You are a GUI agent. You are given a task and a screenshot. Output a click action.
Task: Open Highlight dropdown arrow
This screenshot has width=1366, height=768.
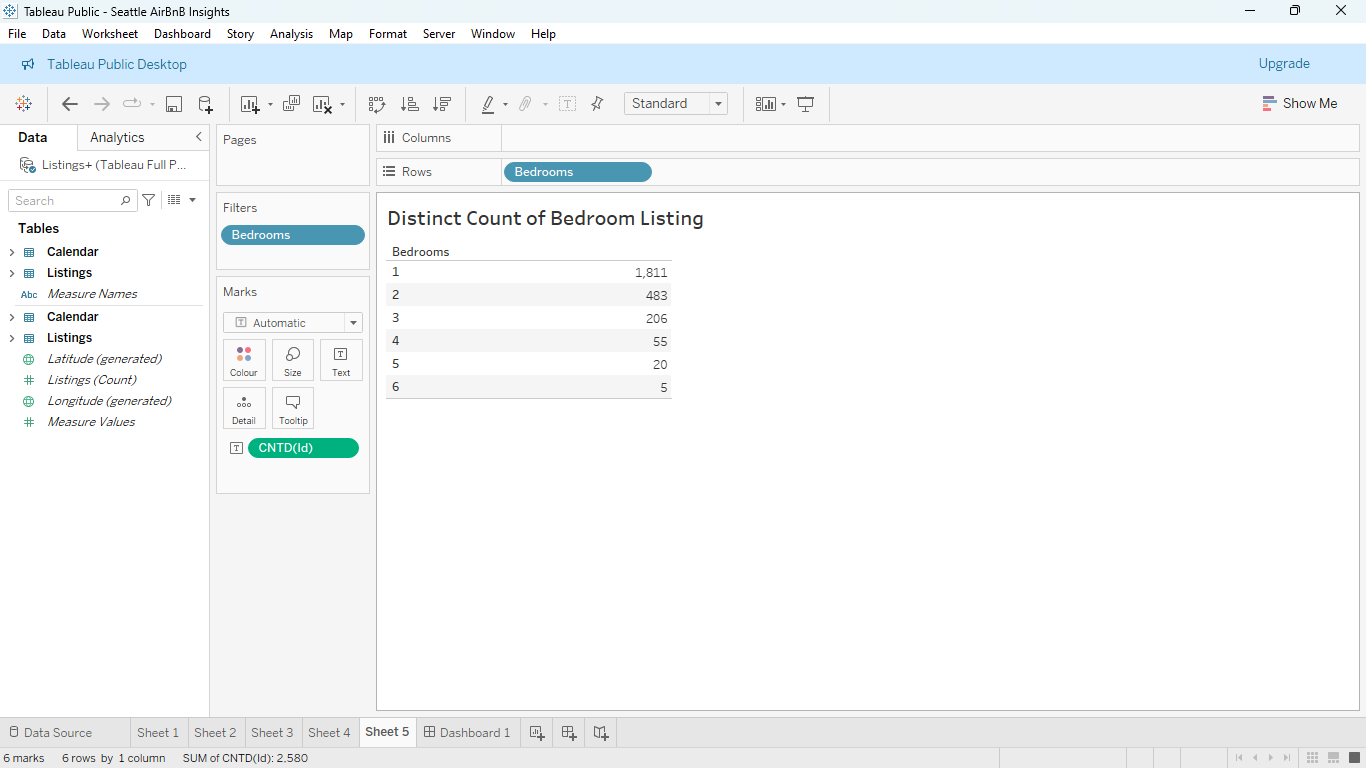tap(505, 104)
